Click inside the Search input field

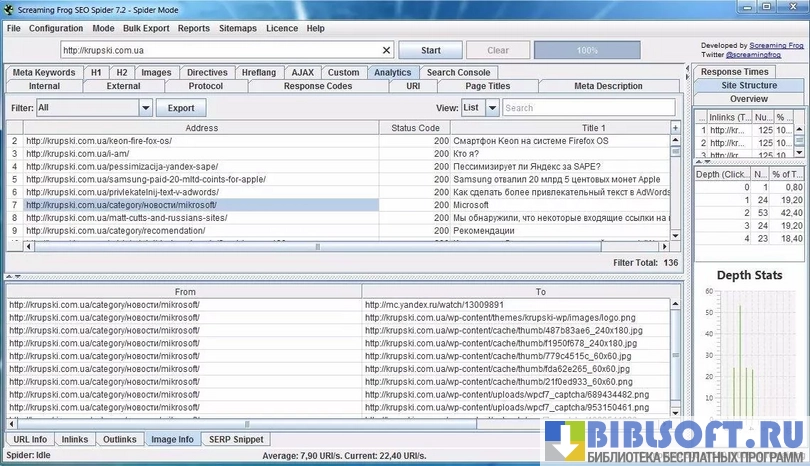(588, 107)
